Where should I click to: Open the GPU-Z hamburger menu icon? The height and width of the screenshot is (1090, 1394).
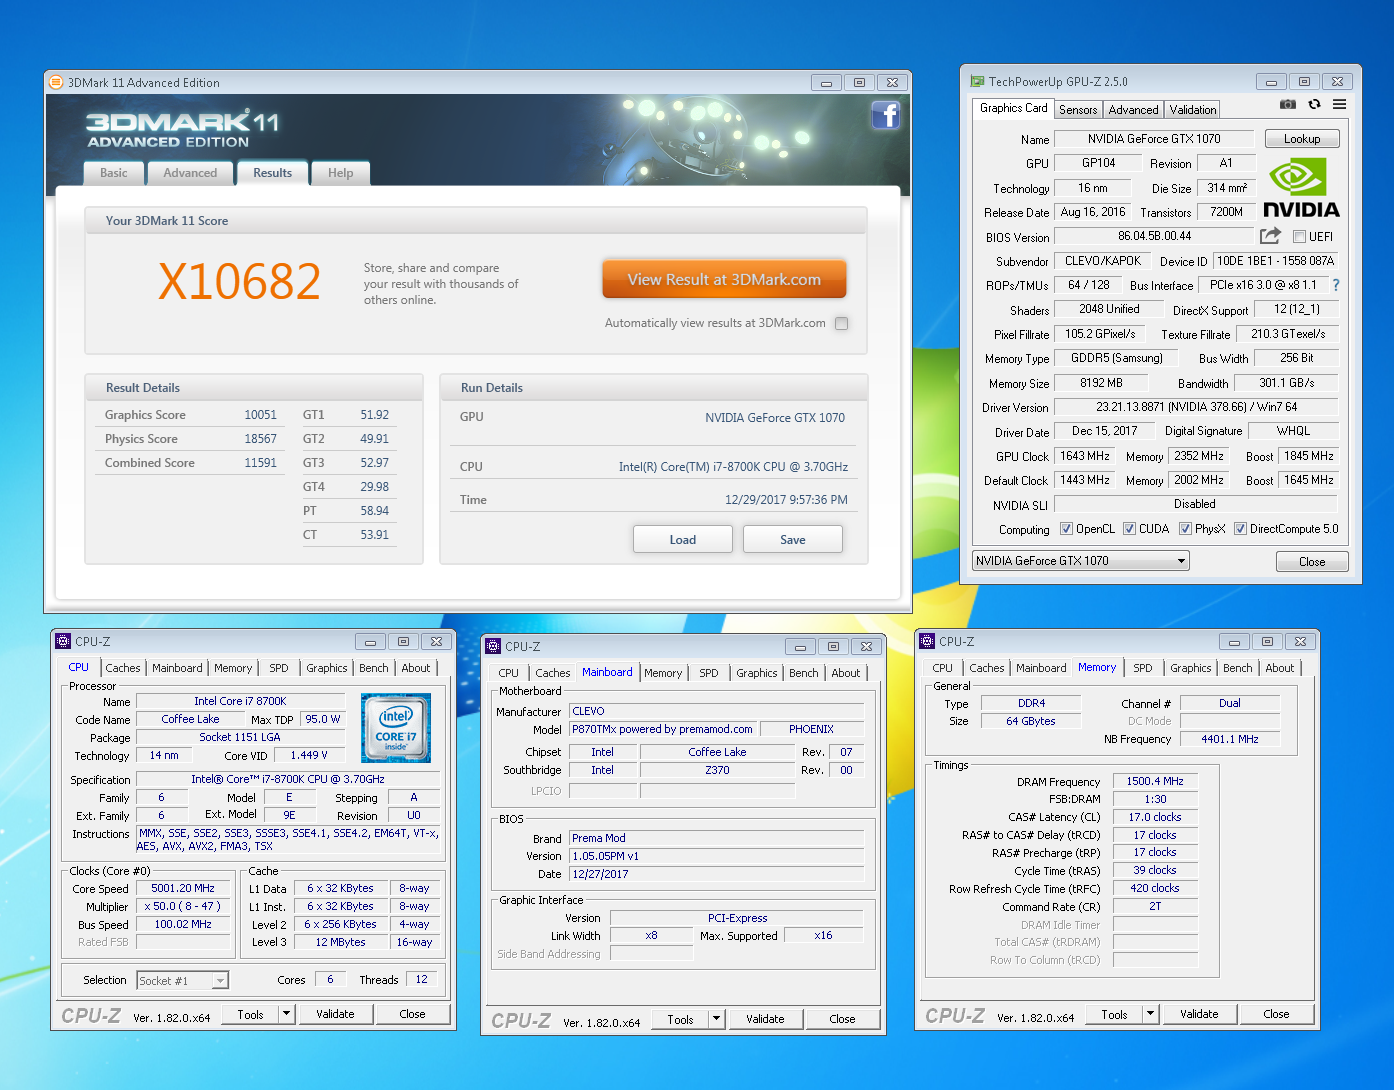coord(1339,104)
